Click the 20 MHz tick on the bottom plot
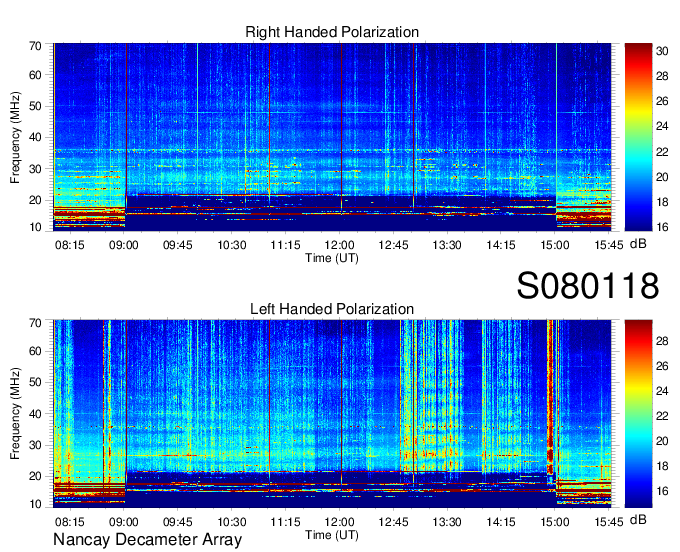This screenshot has height=552, width=680. pos(35,476)
